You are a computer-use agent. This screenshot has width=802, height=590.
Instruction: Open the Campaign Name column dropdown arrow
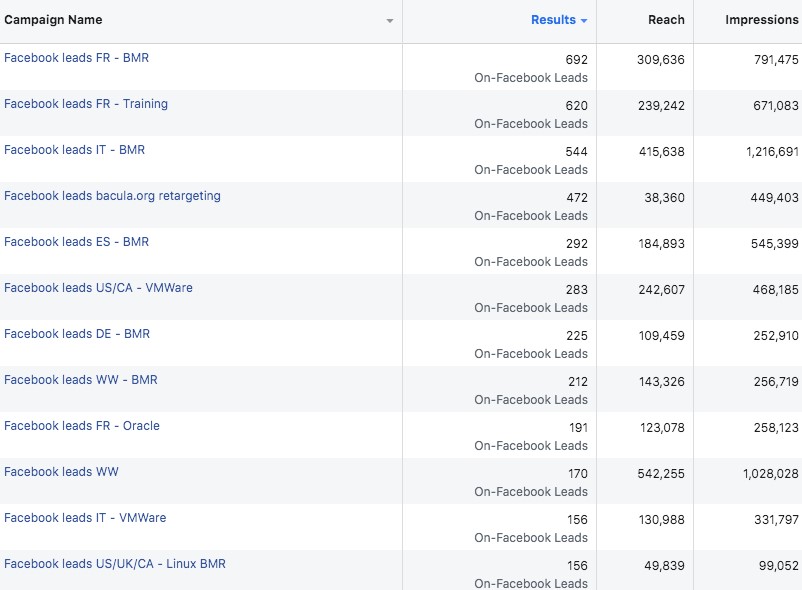(x=390, y=21)
